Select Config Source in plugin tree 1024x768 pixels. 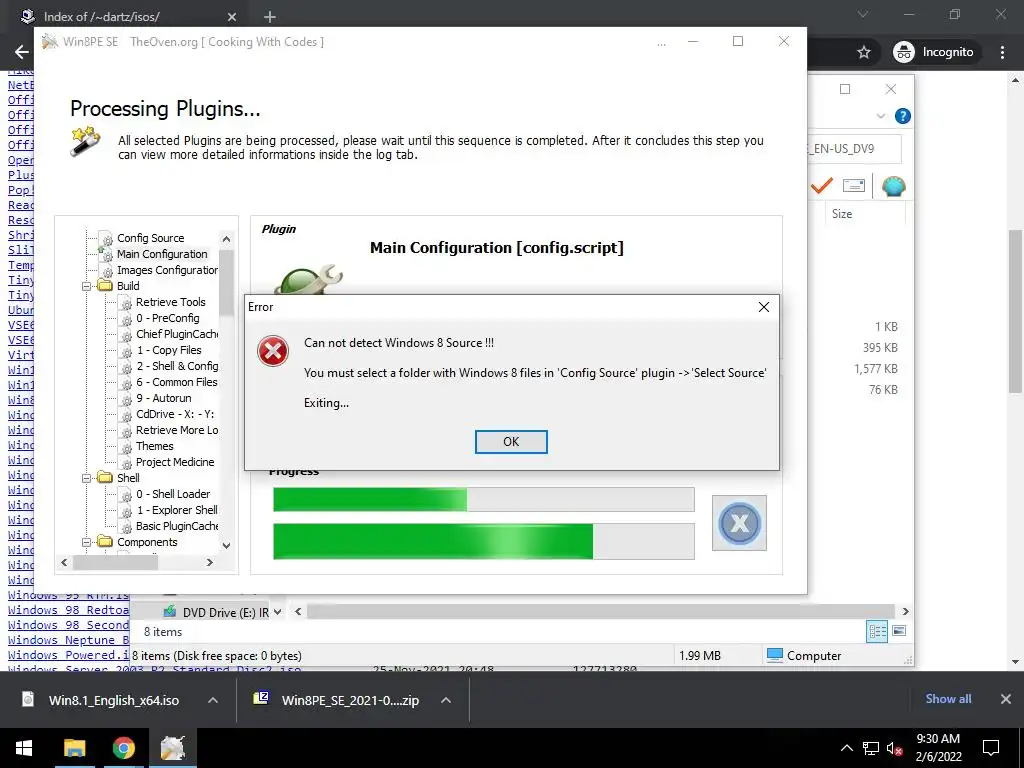pyautogui.click(x=150, y=238)
